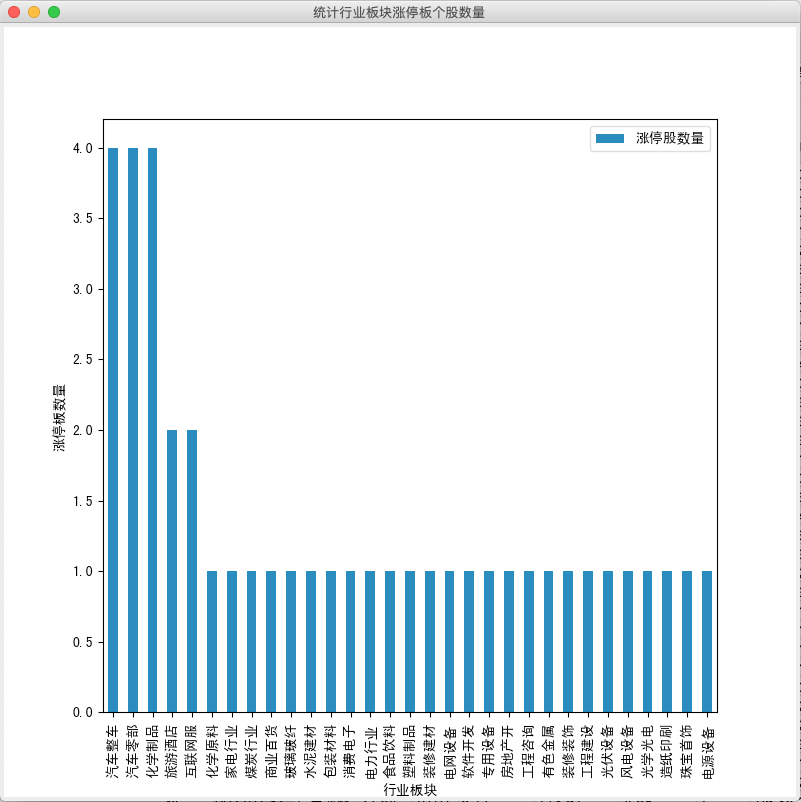The height and width of the screenshot is (802, 801).
Task: Click the x tick label 汽车整车
Action: click(x=113, y=751)
